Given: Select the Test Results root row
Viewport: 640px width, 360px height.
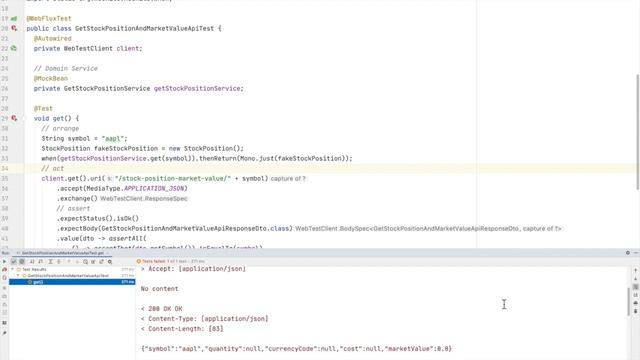Looking at the screenshot, I should 72,269.
